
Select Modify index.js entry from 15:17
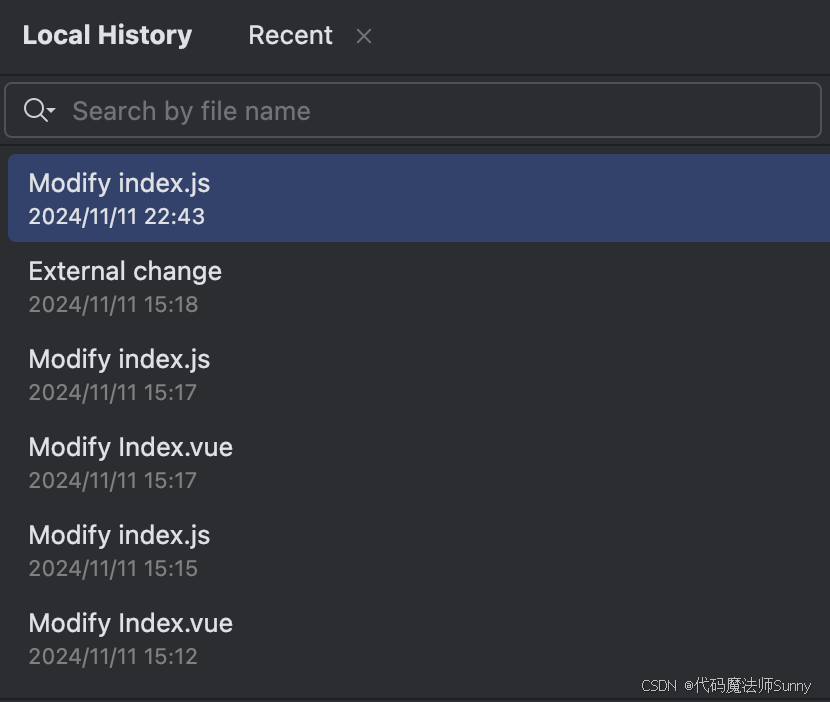pos(419,374)
